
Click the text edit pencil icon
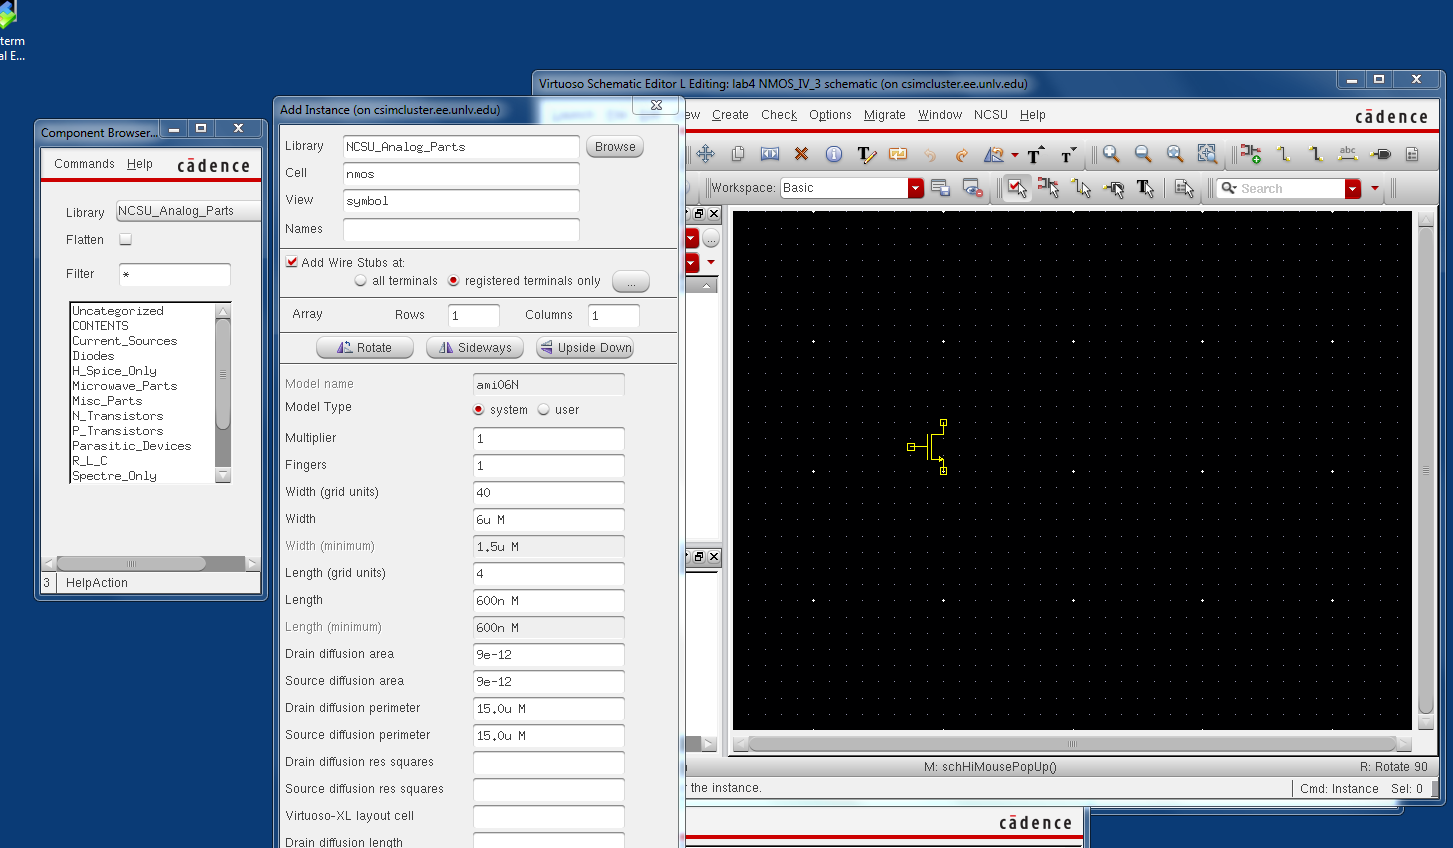(x=866, y=154)
